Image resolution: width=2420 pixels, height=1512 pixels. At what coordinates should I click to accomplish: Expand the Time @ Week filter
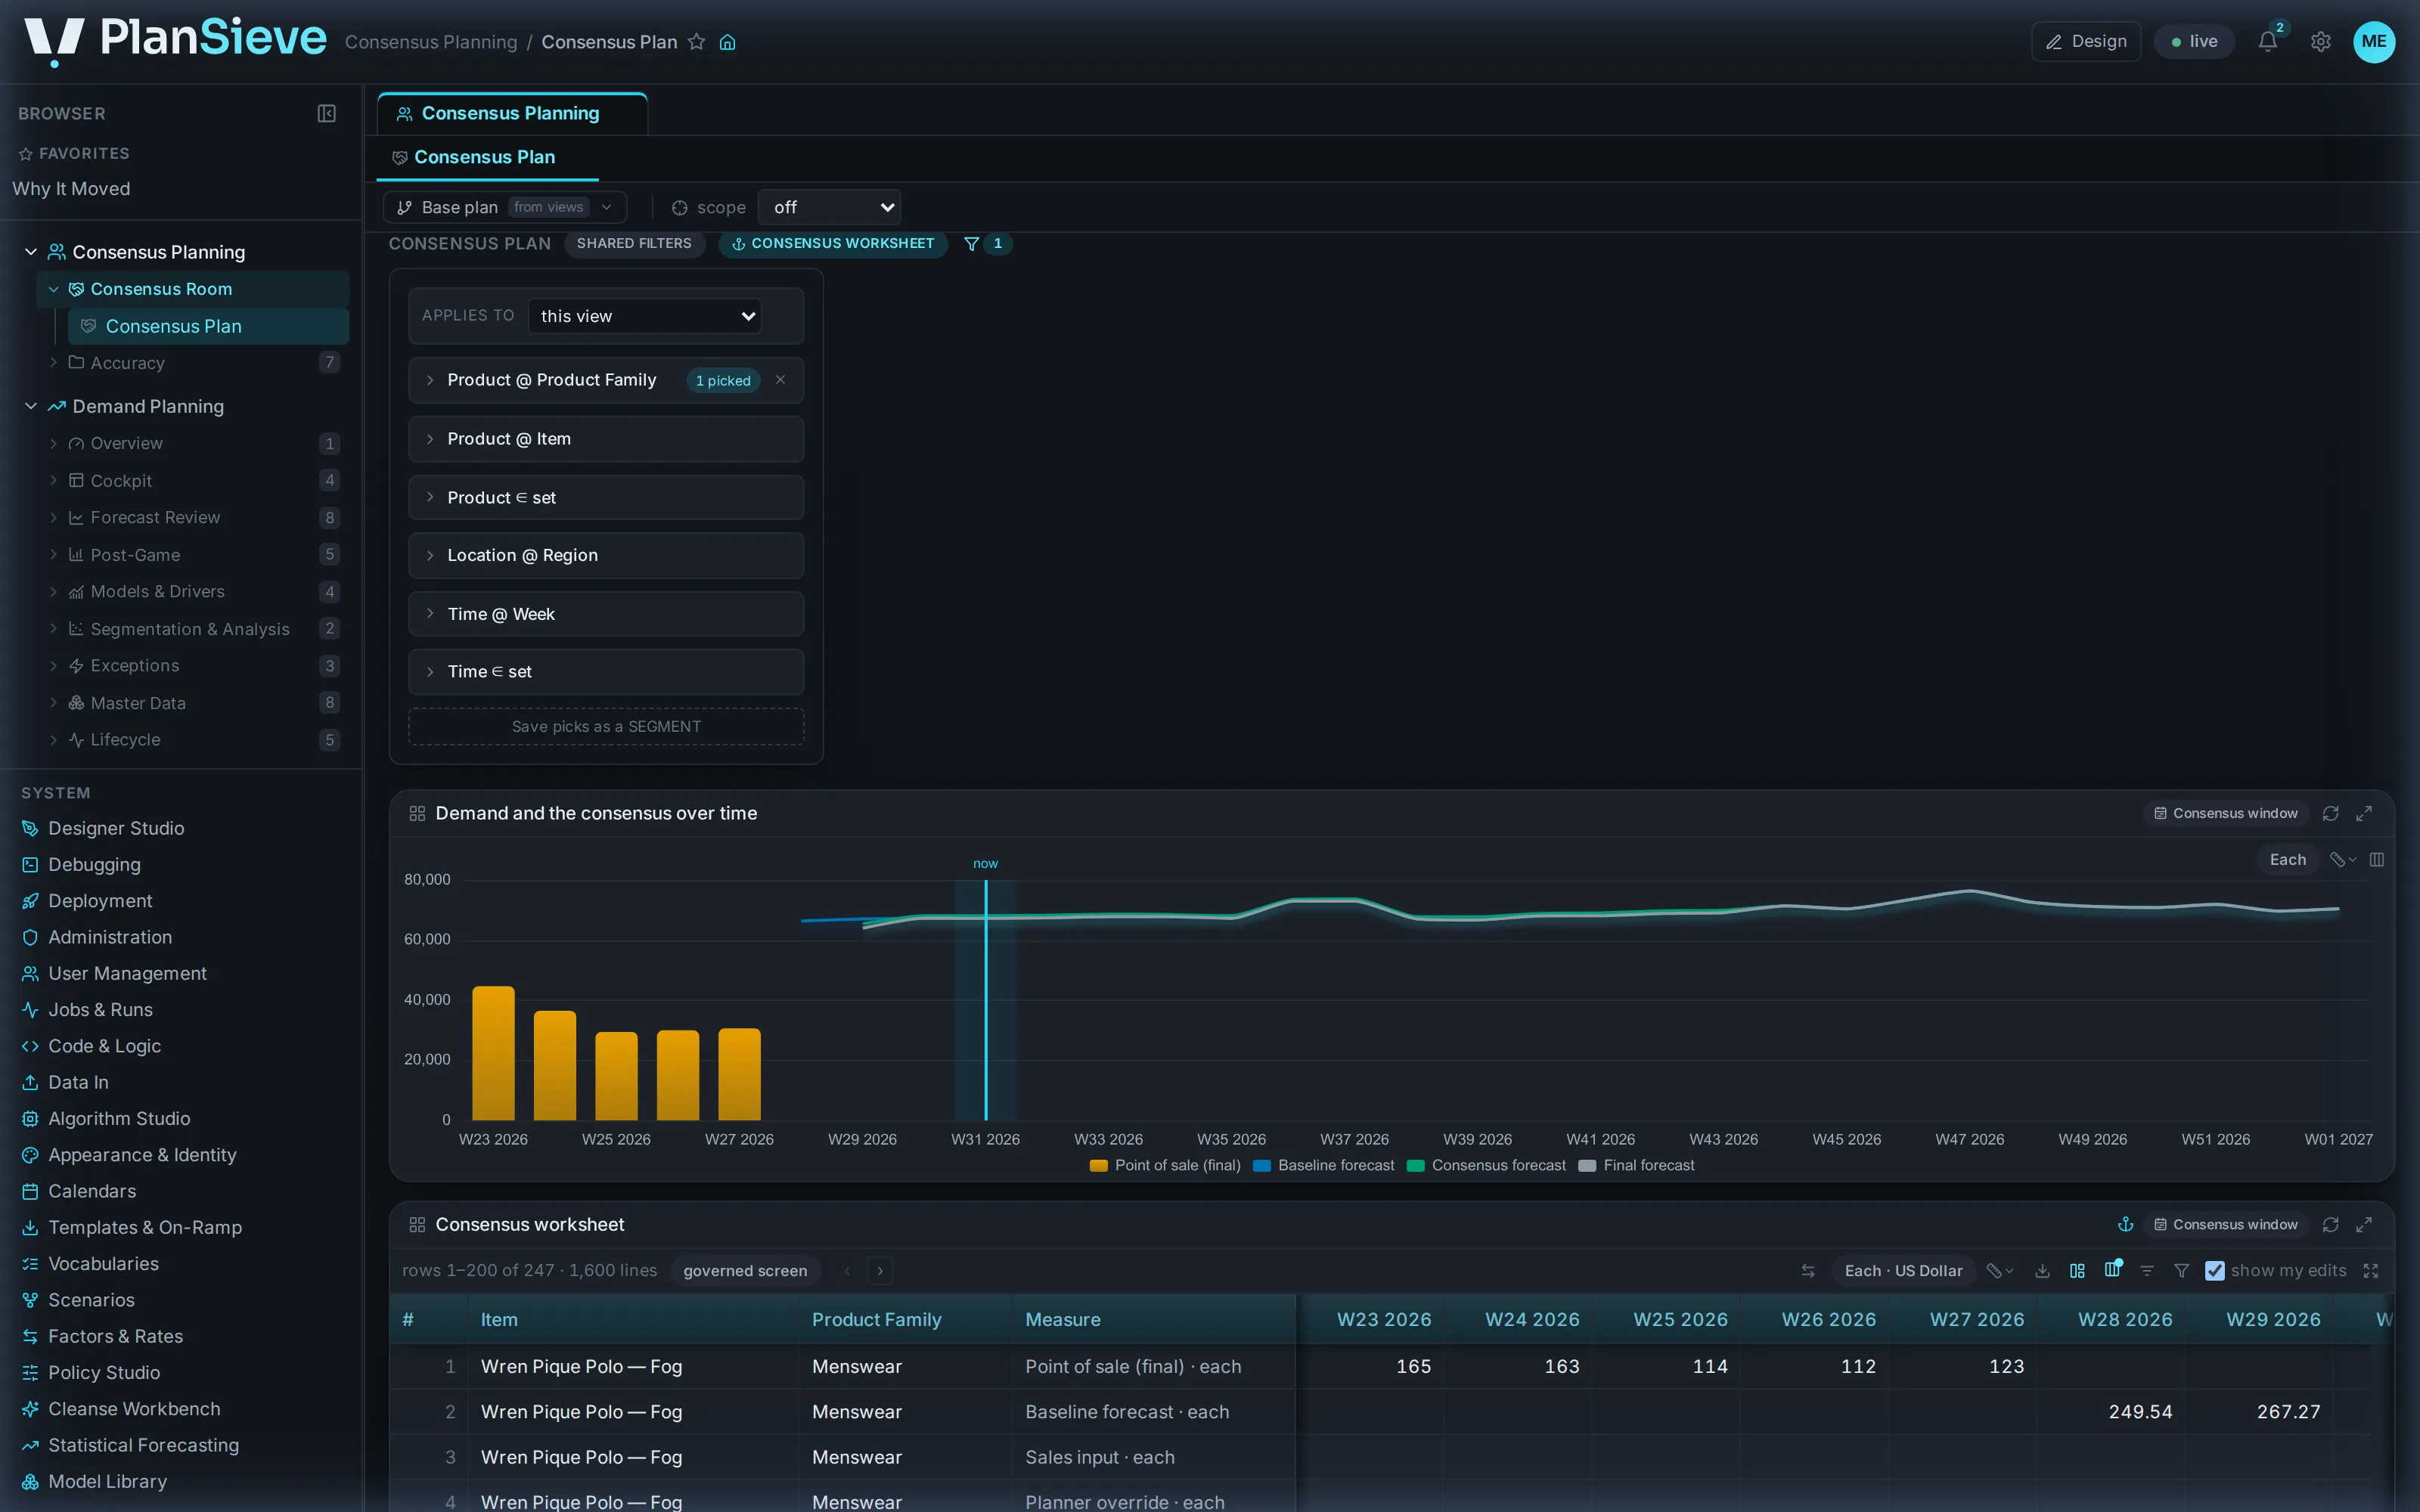point(606,614)
